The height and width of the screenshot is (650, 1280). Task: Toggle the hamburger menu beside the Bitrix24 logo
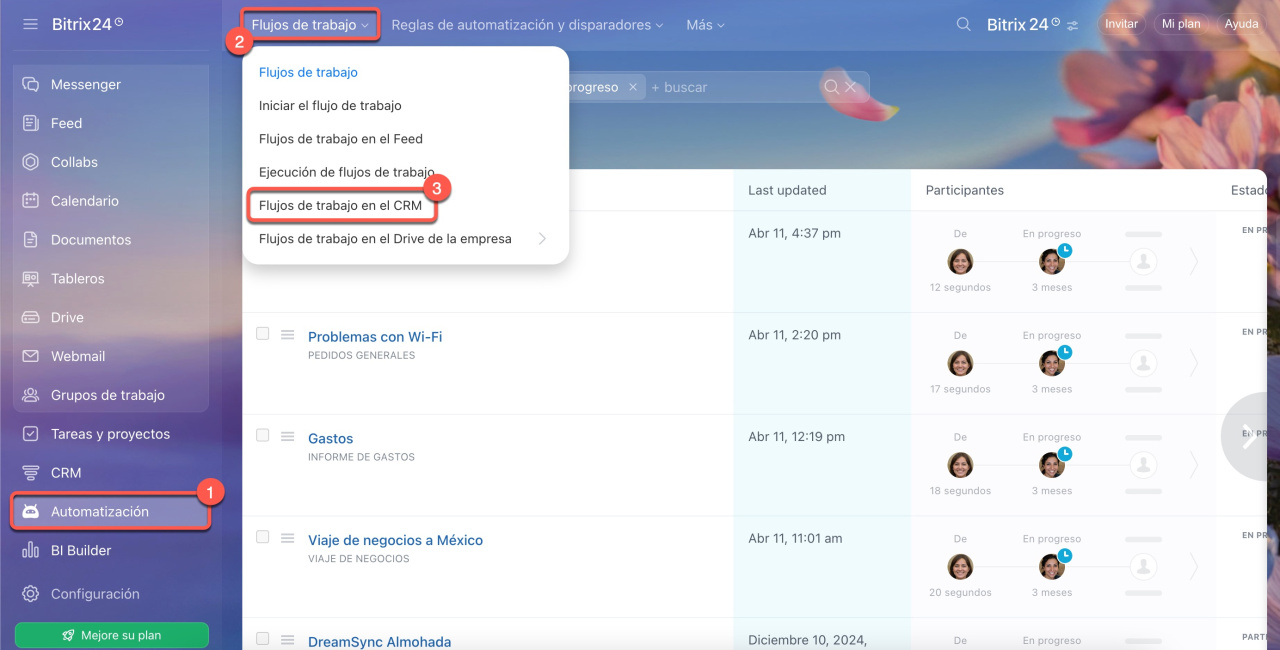coord(30,24)
